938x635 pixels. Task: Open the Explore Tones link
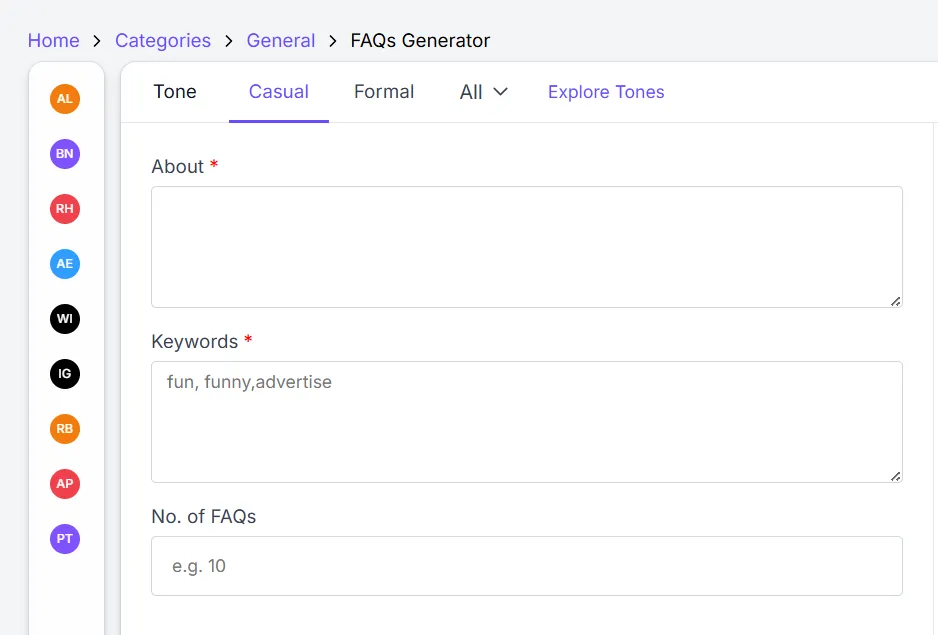click(606, 92)
